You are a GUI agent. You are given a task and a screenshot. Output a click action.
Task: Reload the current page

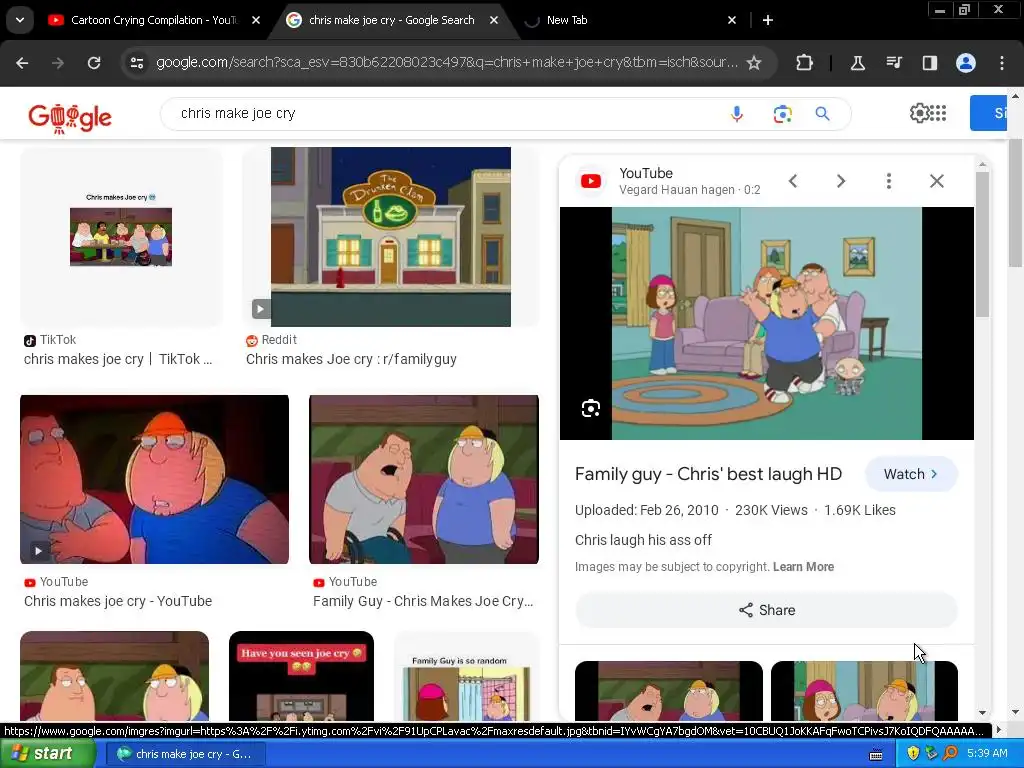click(x=94, y=63)
